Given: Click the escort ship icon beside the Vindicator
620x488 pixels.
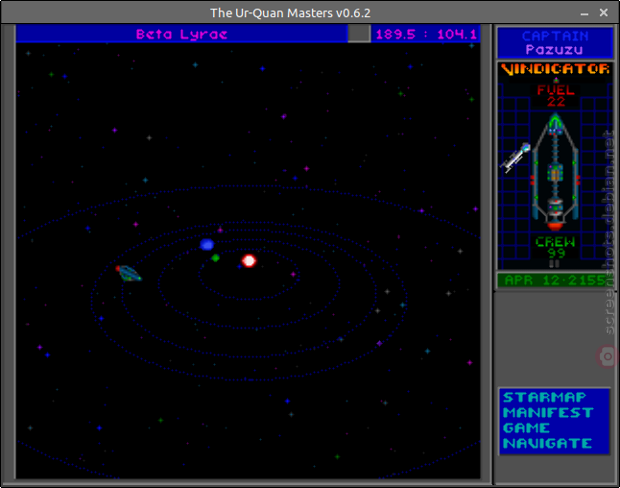Looking at the screenshot, I should (515, 157).
